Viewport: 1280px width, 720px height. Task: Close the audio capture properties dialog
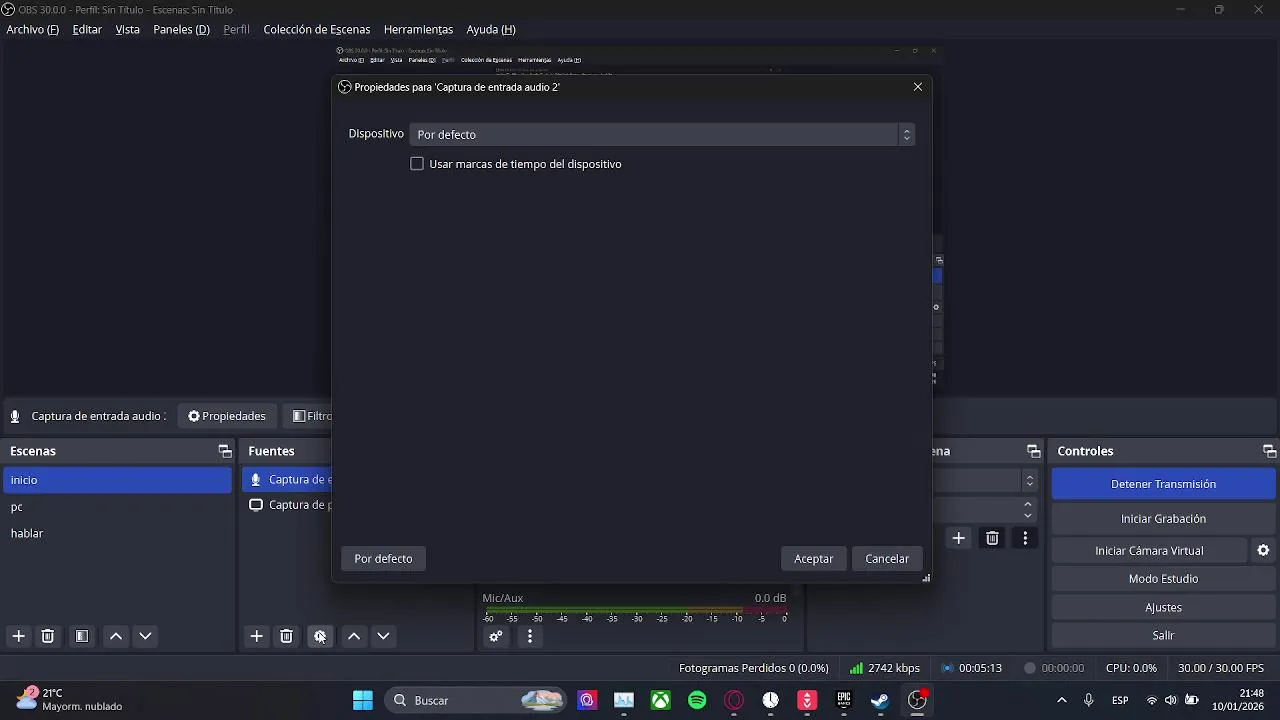918,87
